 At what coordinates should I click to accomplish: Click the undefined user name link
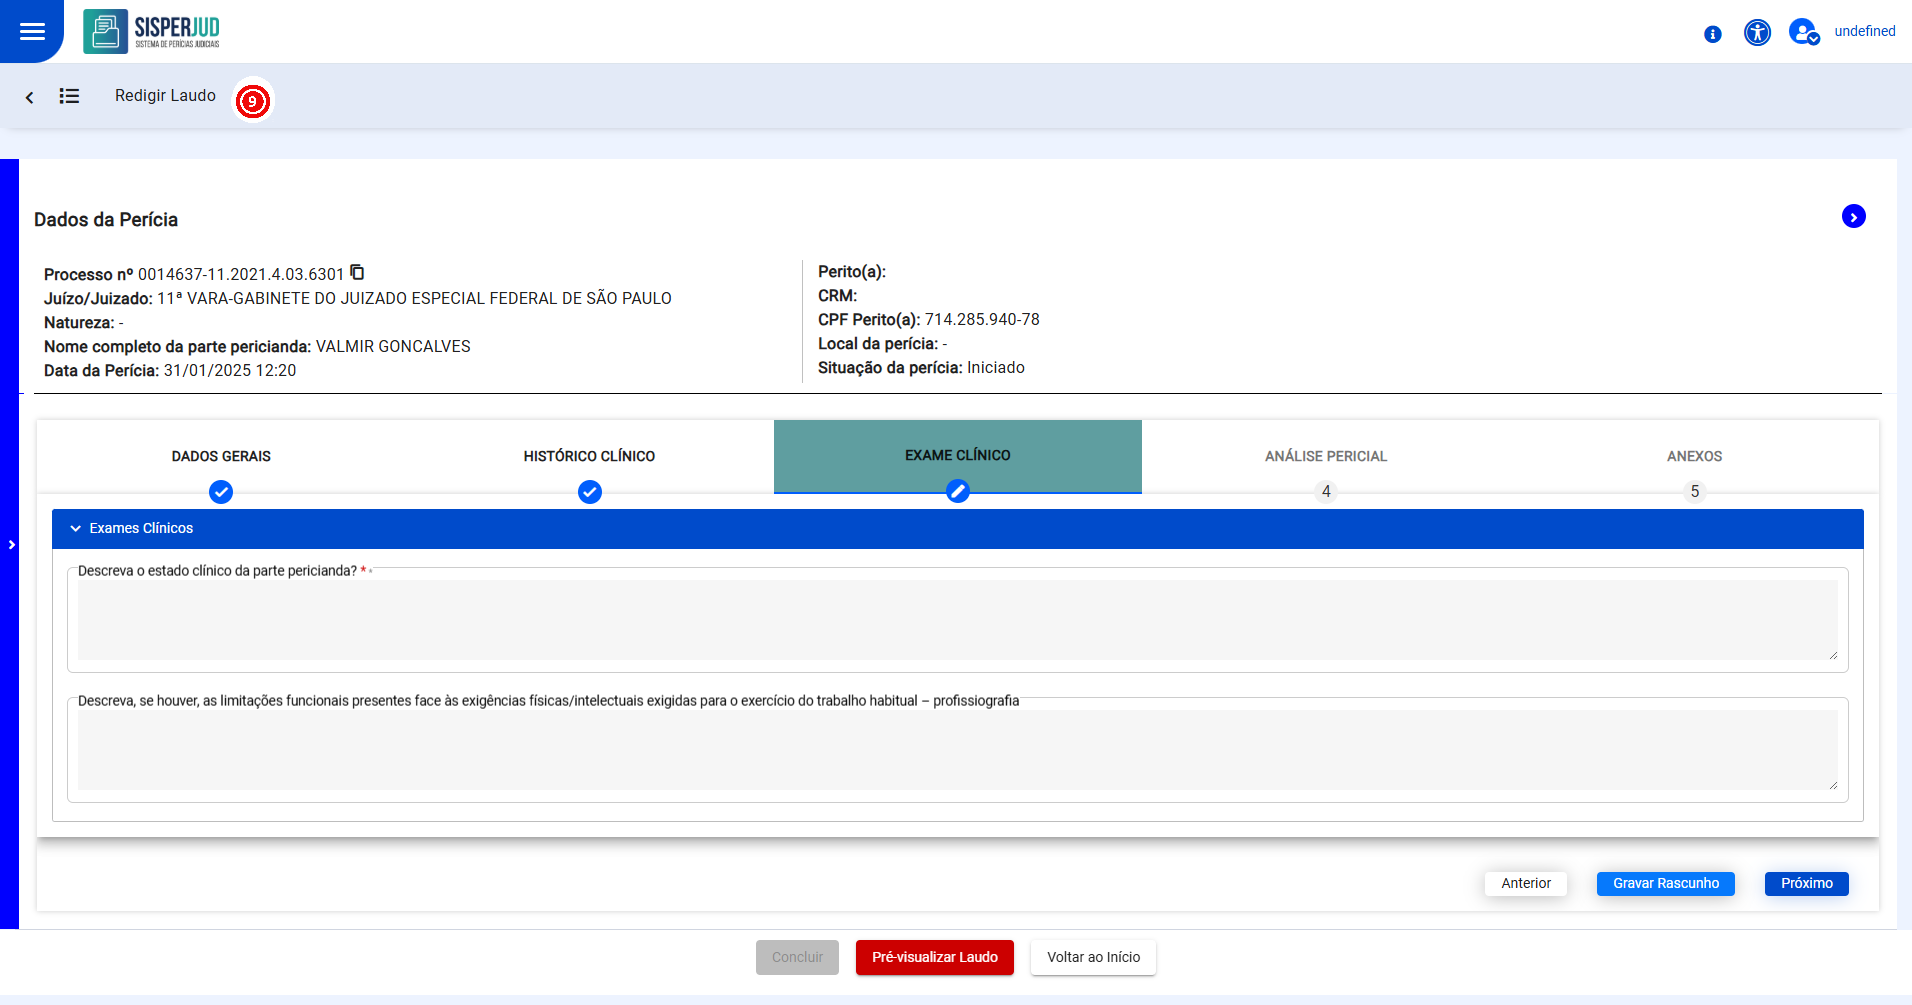pyautogui.click(x=1865, y=31)
